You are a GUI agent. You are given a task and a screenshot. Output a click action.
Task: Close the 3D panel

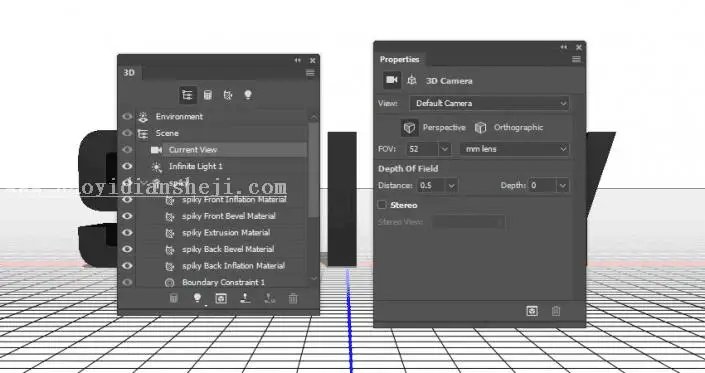click(312, 60)
